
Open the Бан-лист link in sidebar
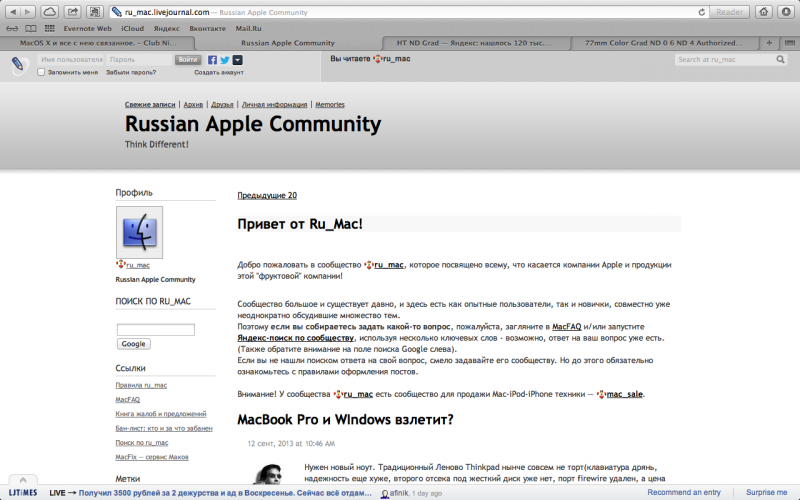[164, 428]
